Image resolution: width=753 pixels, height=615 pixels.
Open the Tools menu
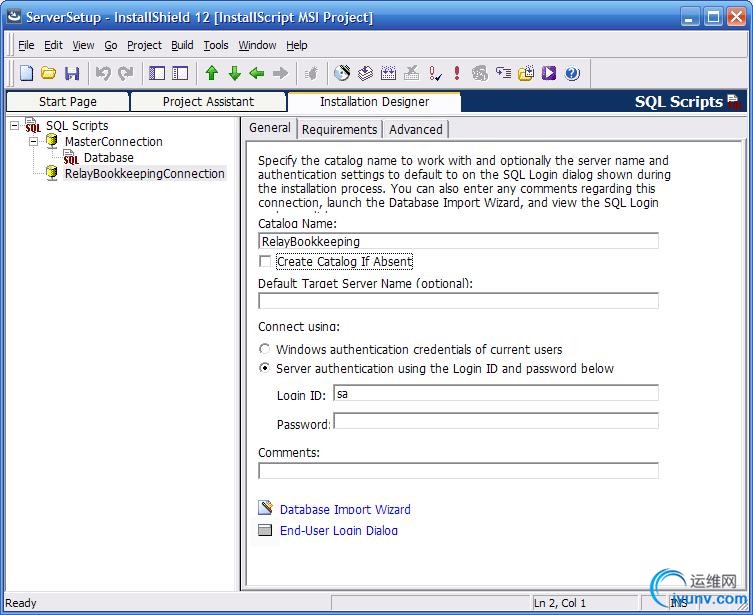[216, 45]
